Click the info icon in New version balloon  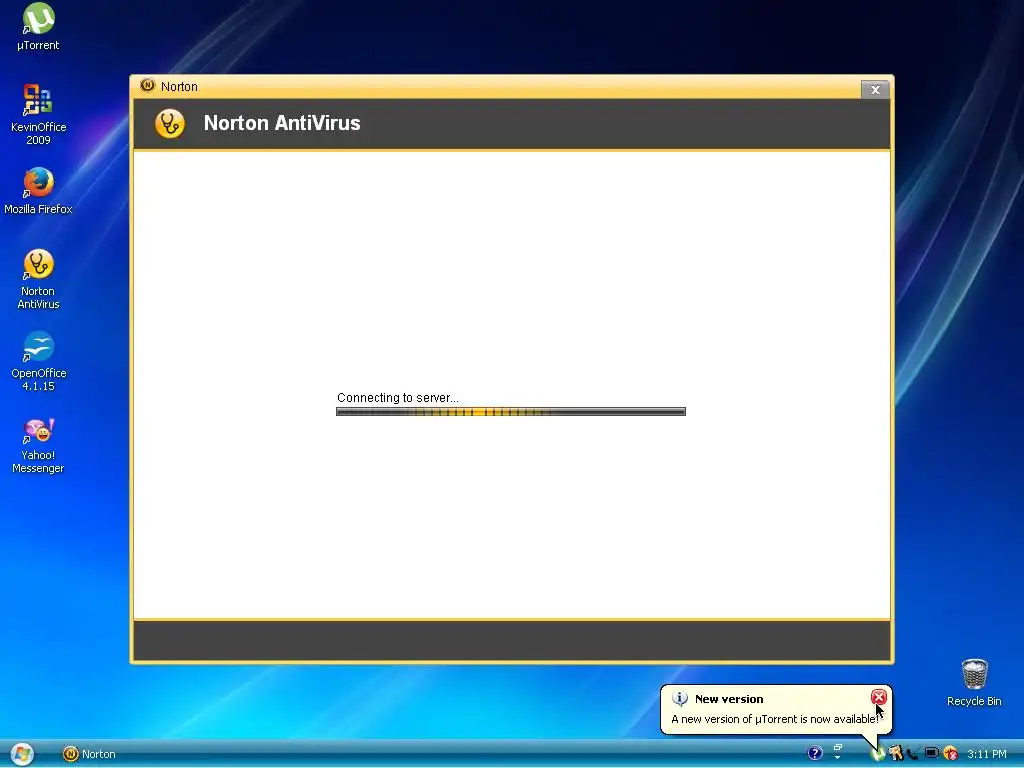[x=680, y=699]
